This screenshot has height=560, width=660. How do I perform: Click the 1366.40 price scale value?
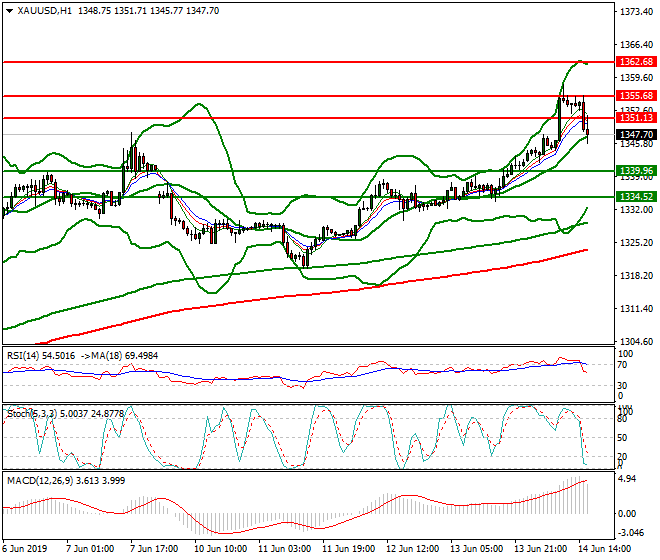coord(636,45)
